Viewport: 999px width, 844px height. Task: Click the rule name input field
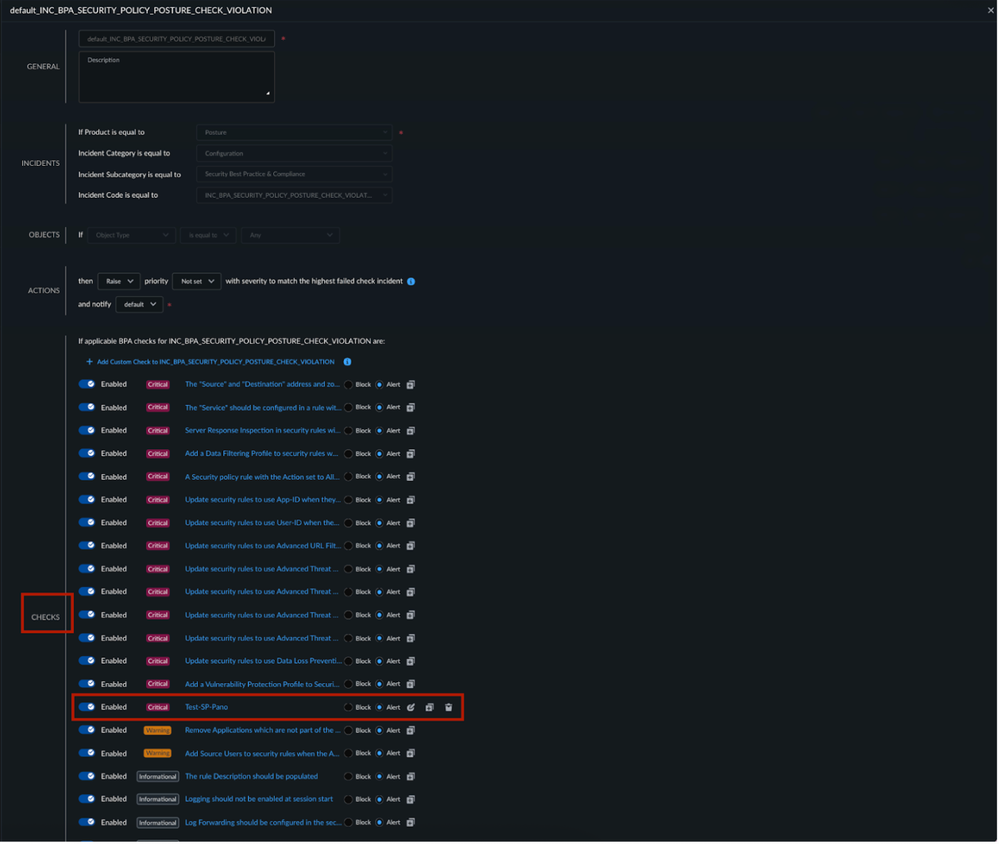[x=176, y=39]
